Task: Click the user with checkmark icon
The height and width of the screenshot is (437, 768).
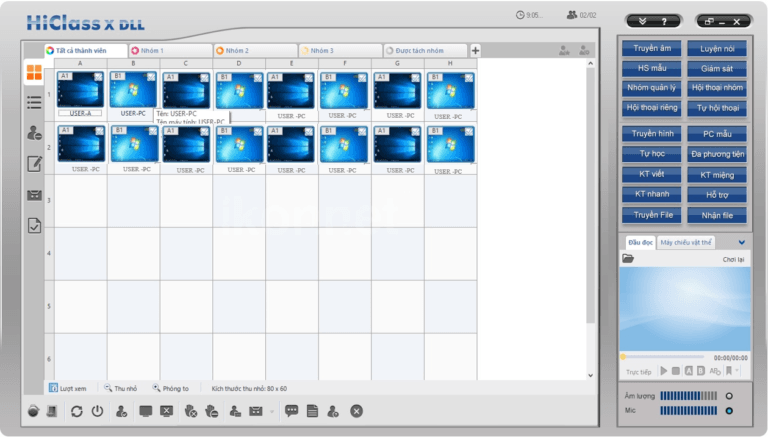Action: tap(121, 411)
